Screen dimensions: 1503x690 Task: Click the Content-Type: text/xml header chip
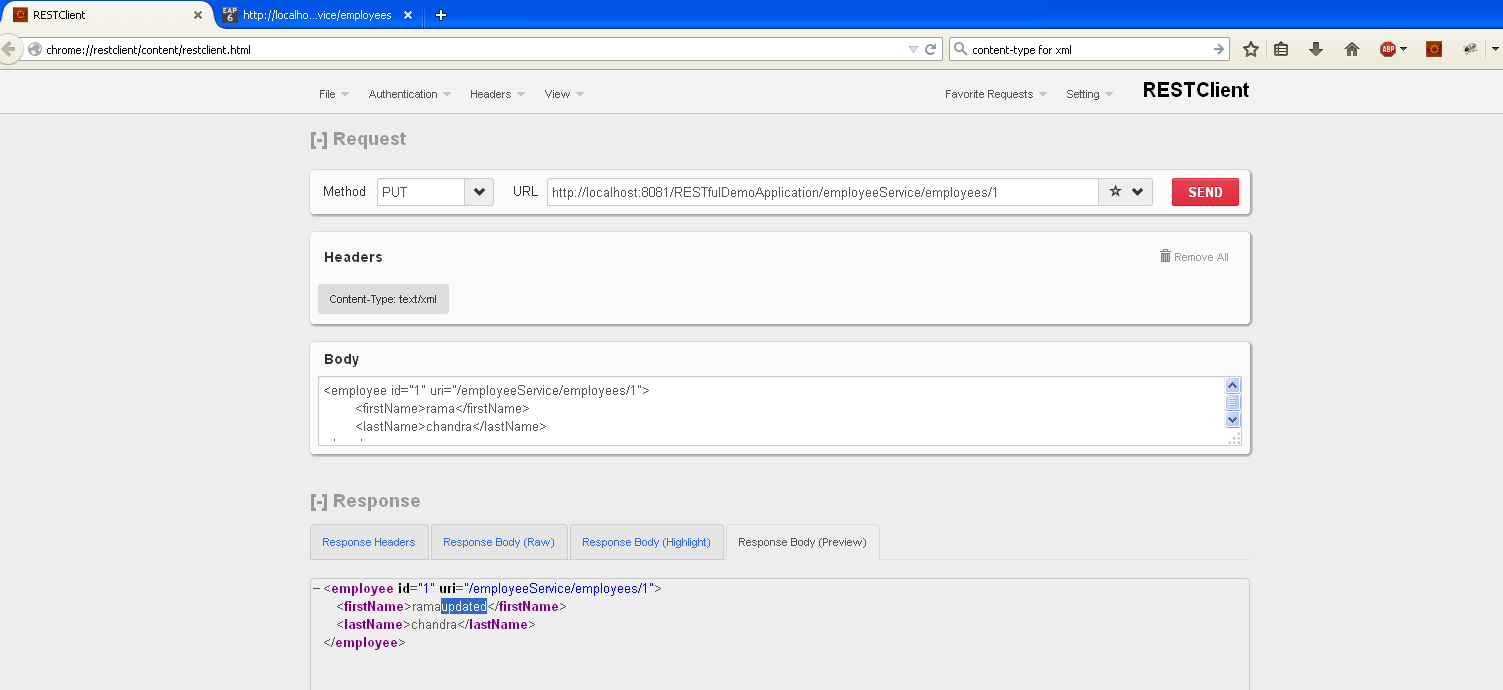pos(383,298)
